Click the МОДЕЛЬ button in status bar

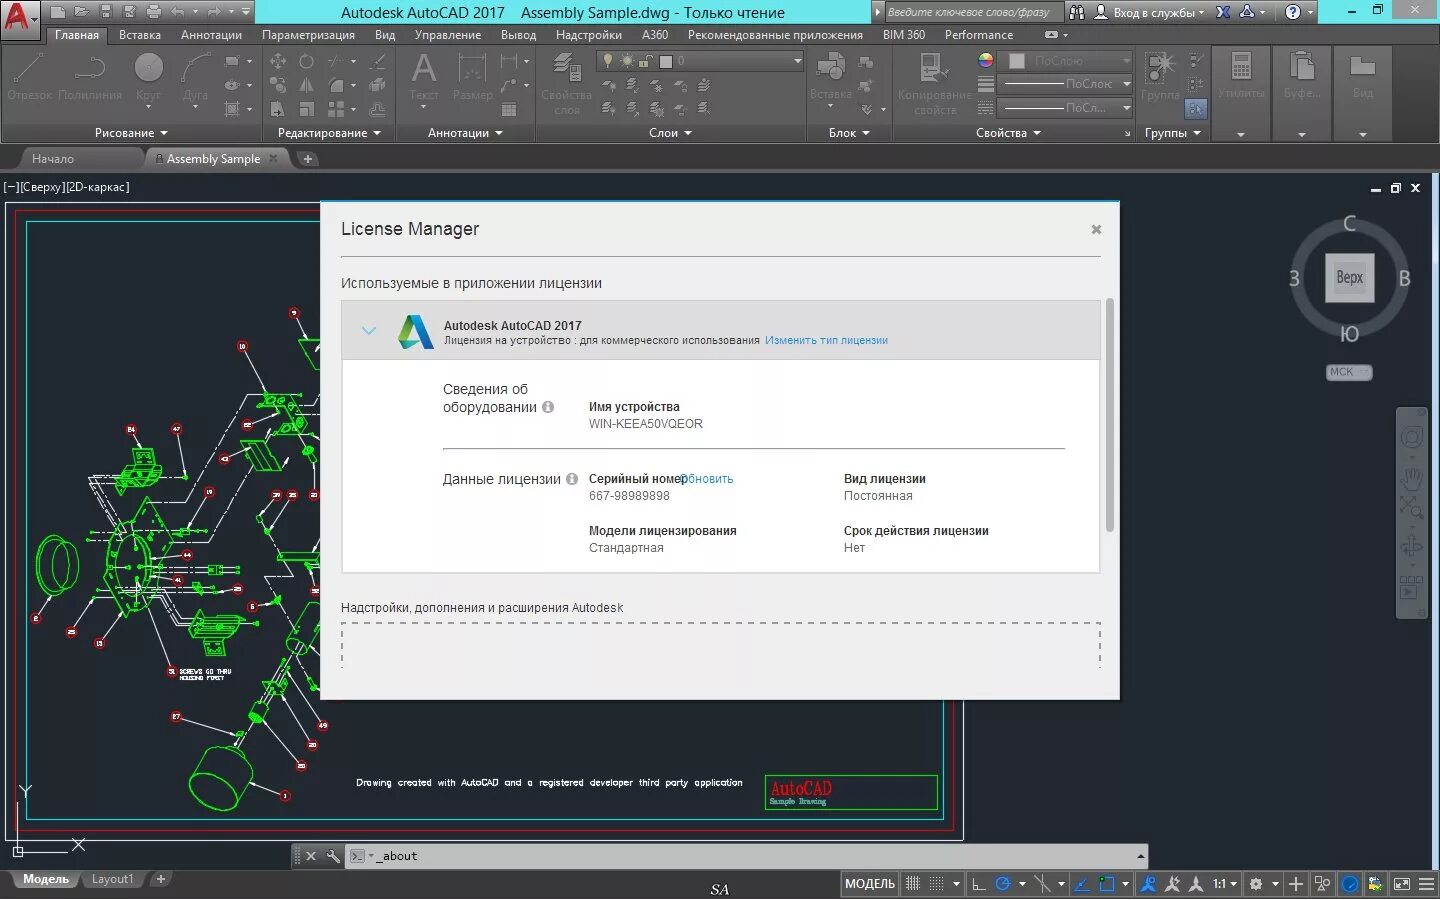click(x=870, y=884)
